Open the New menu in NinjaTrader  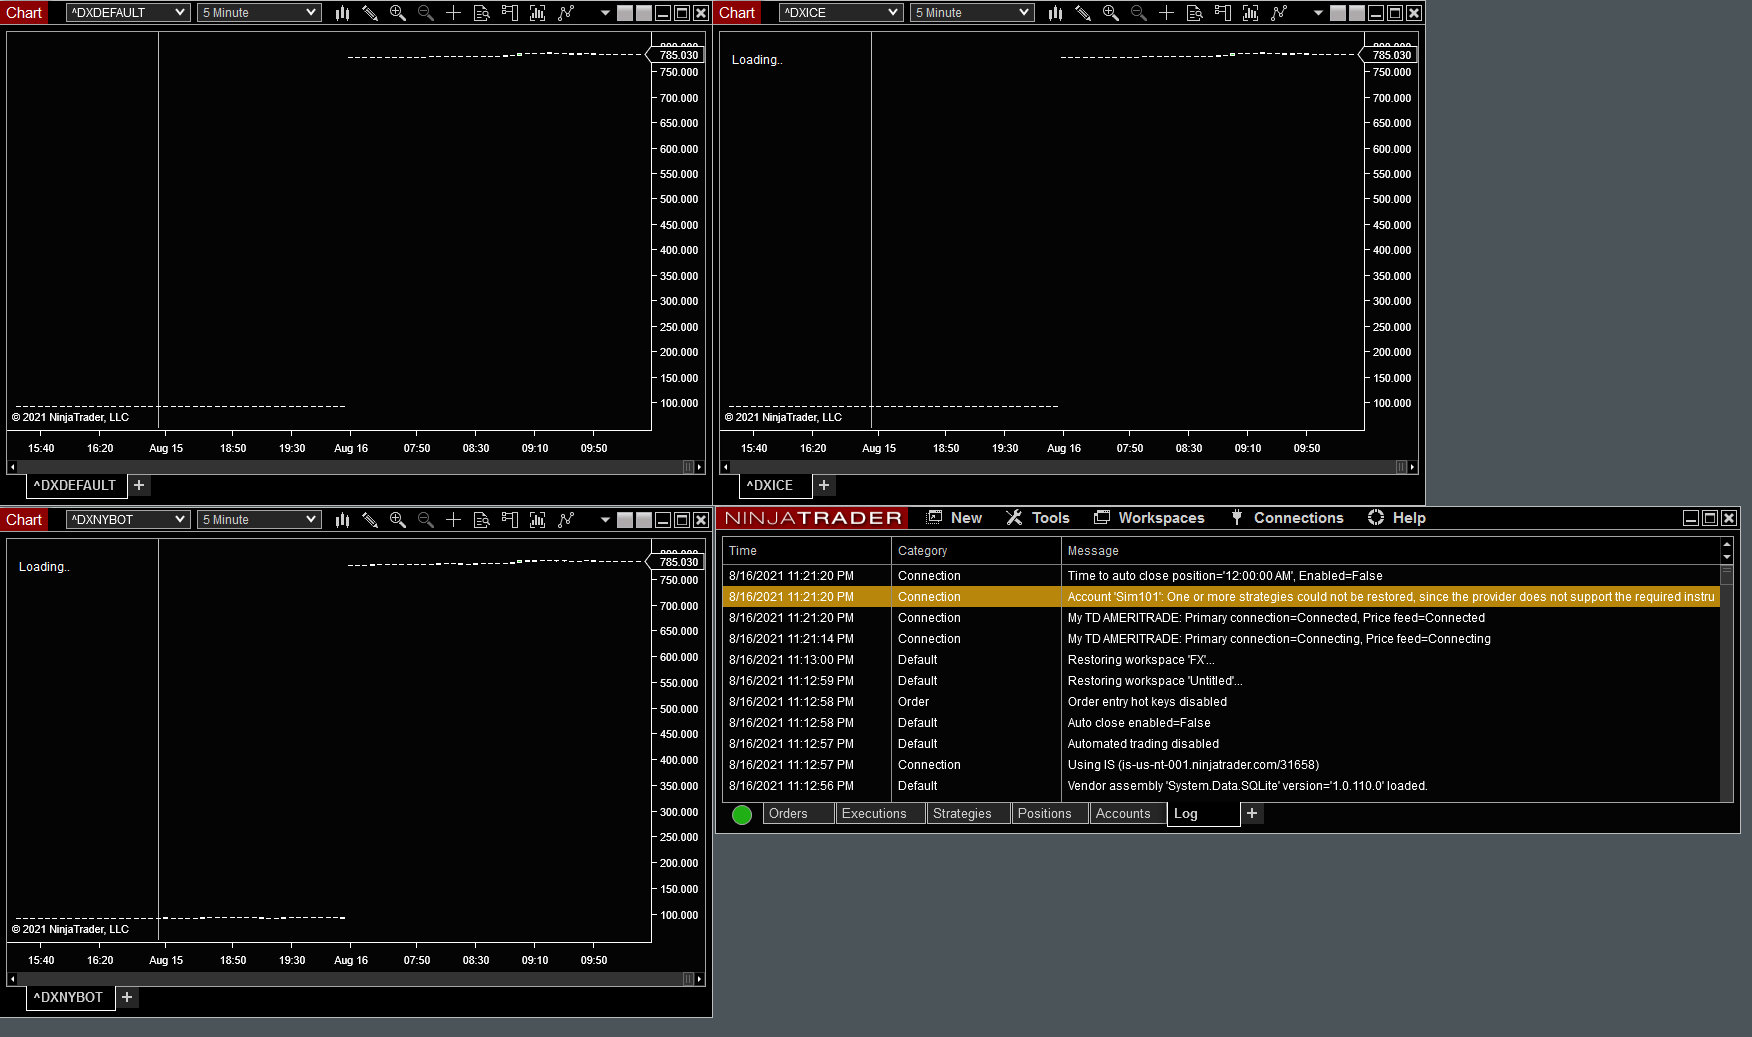point(955,518)
